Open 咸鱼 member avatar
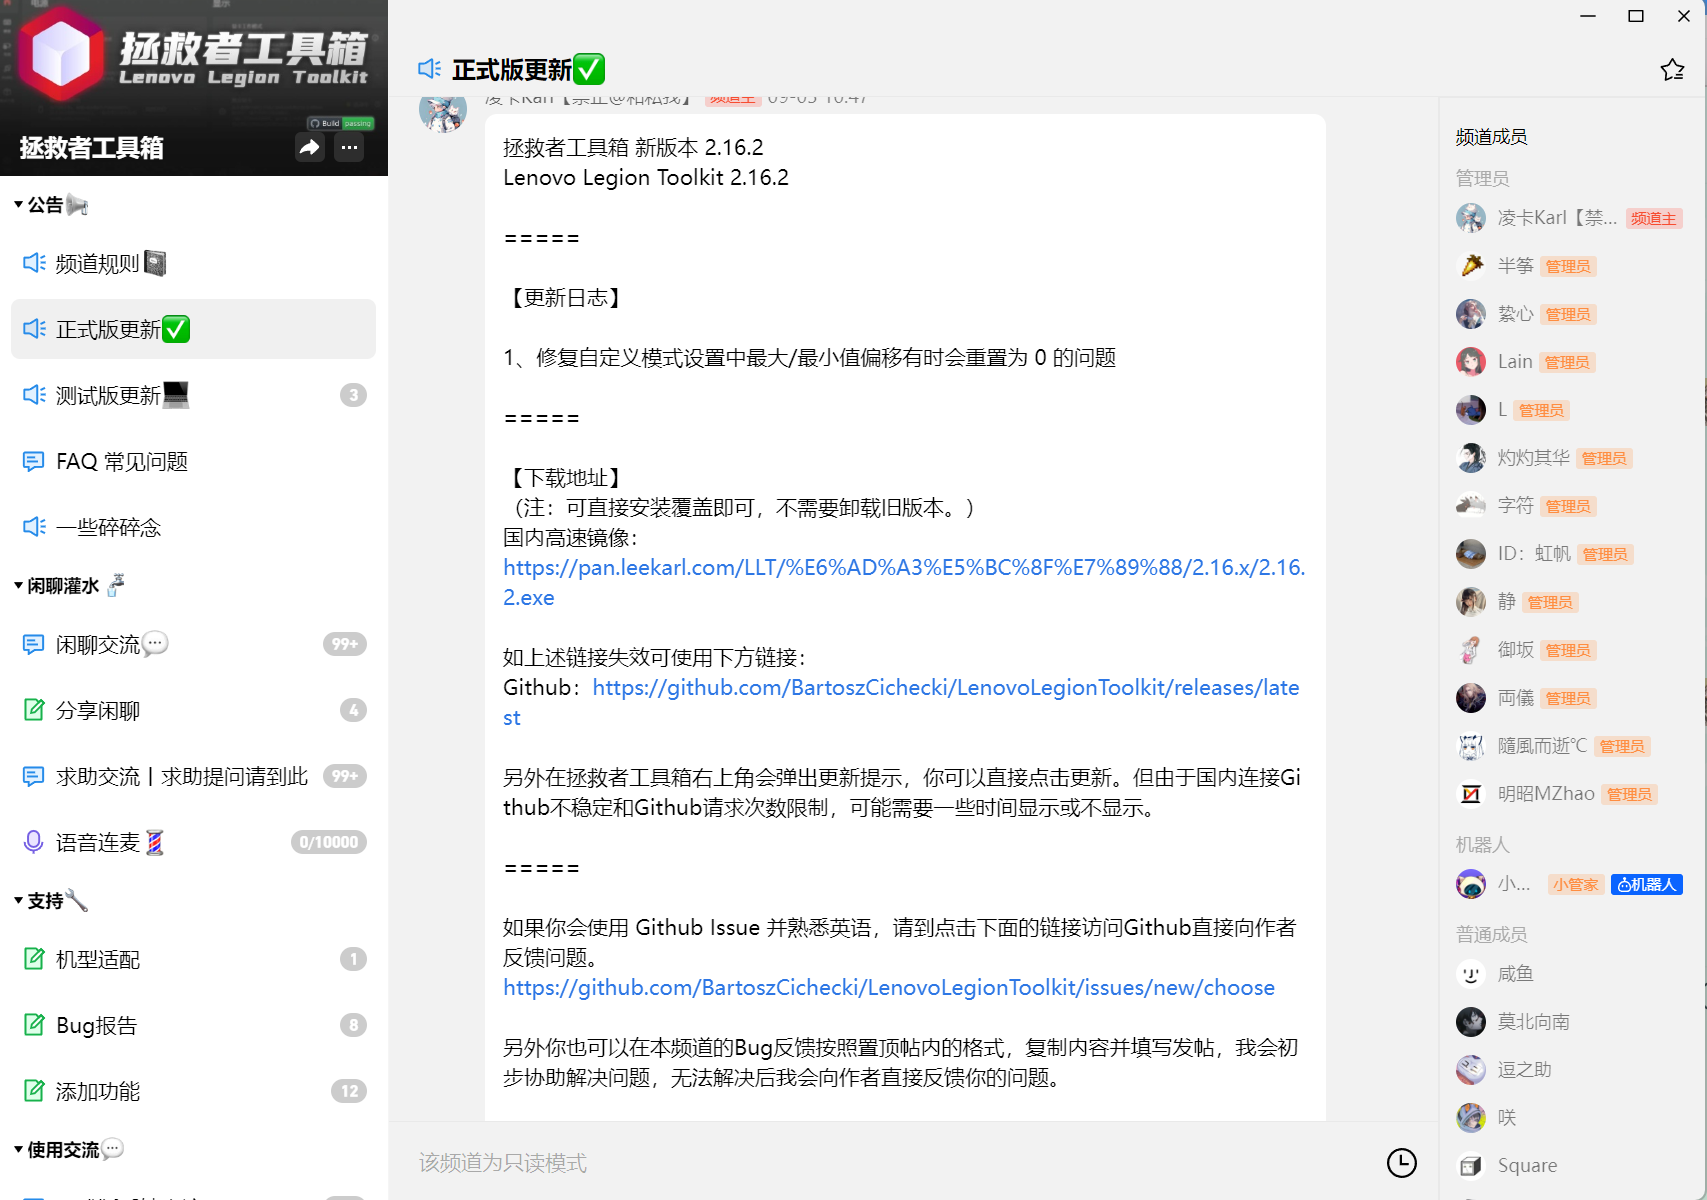Image resolution: width=1707 pixels, height=1200 pixels. (x=1471, y=974)
